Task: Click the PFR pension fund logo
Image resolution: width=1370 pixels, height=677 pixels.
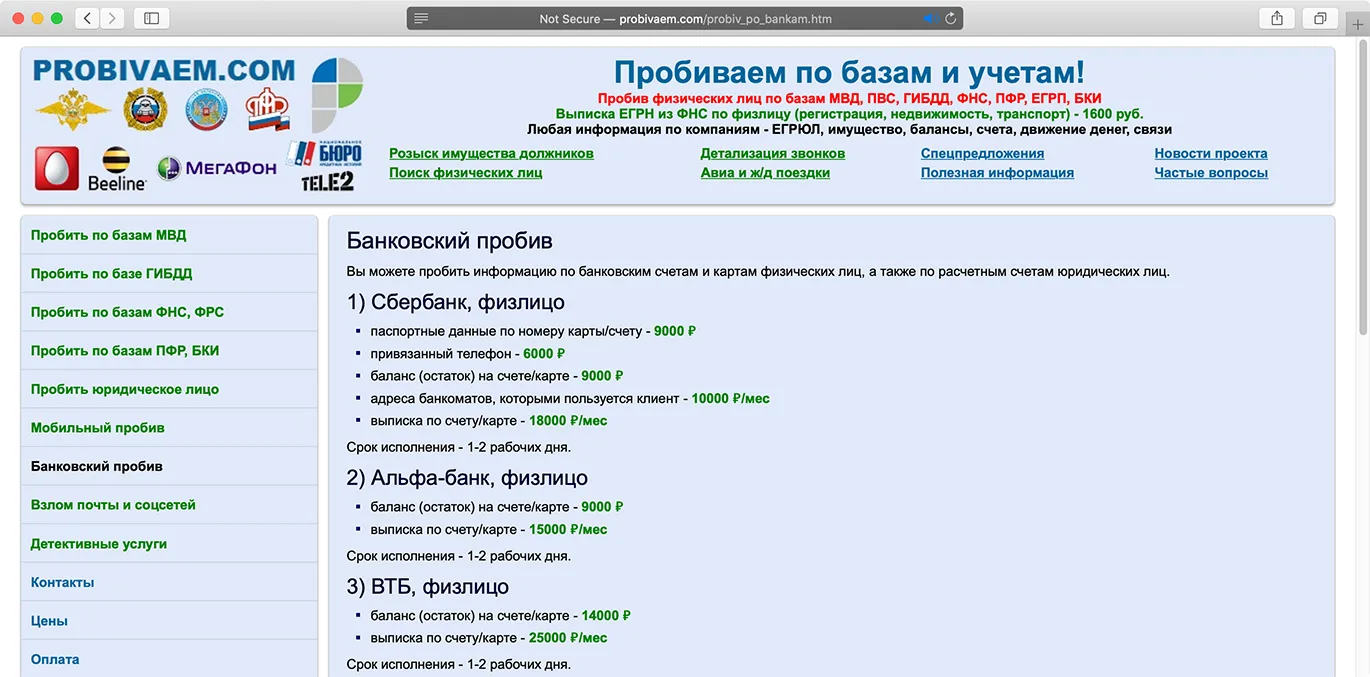Action: click(x=268, y=109)
